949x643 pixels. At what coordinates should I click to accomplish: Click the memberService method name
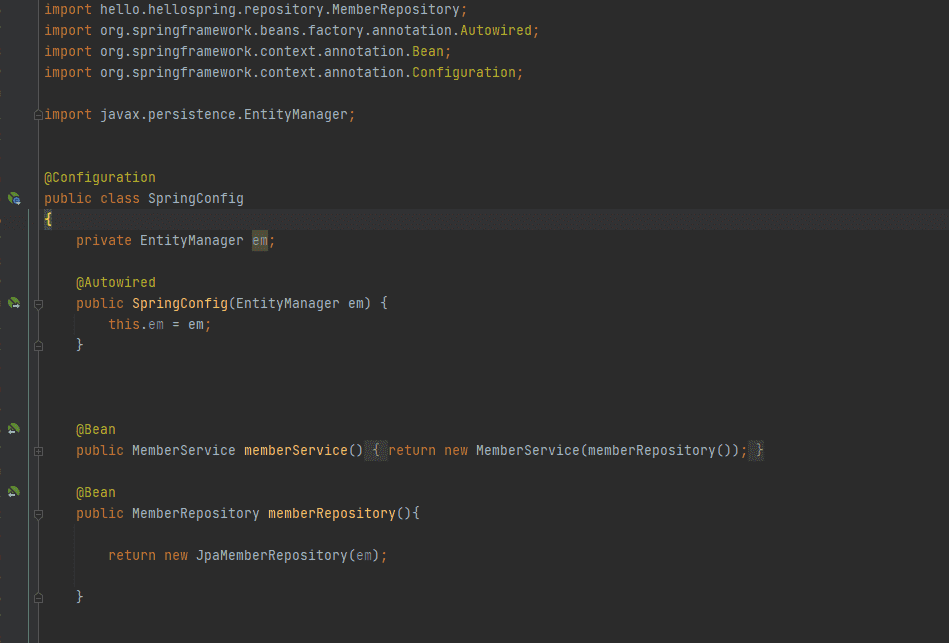(295, 450)
